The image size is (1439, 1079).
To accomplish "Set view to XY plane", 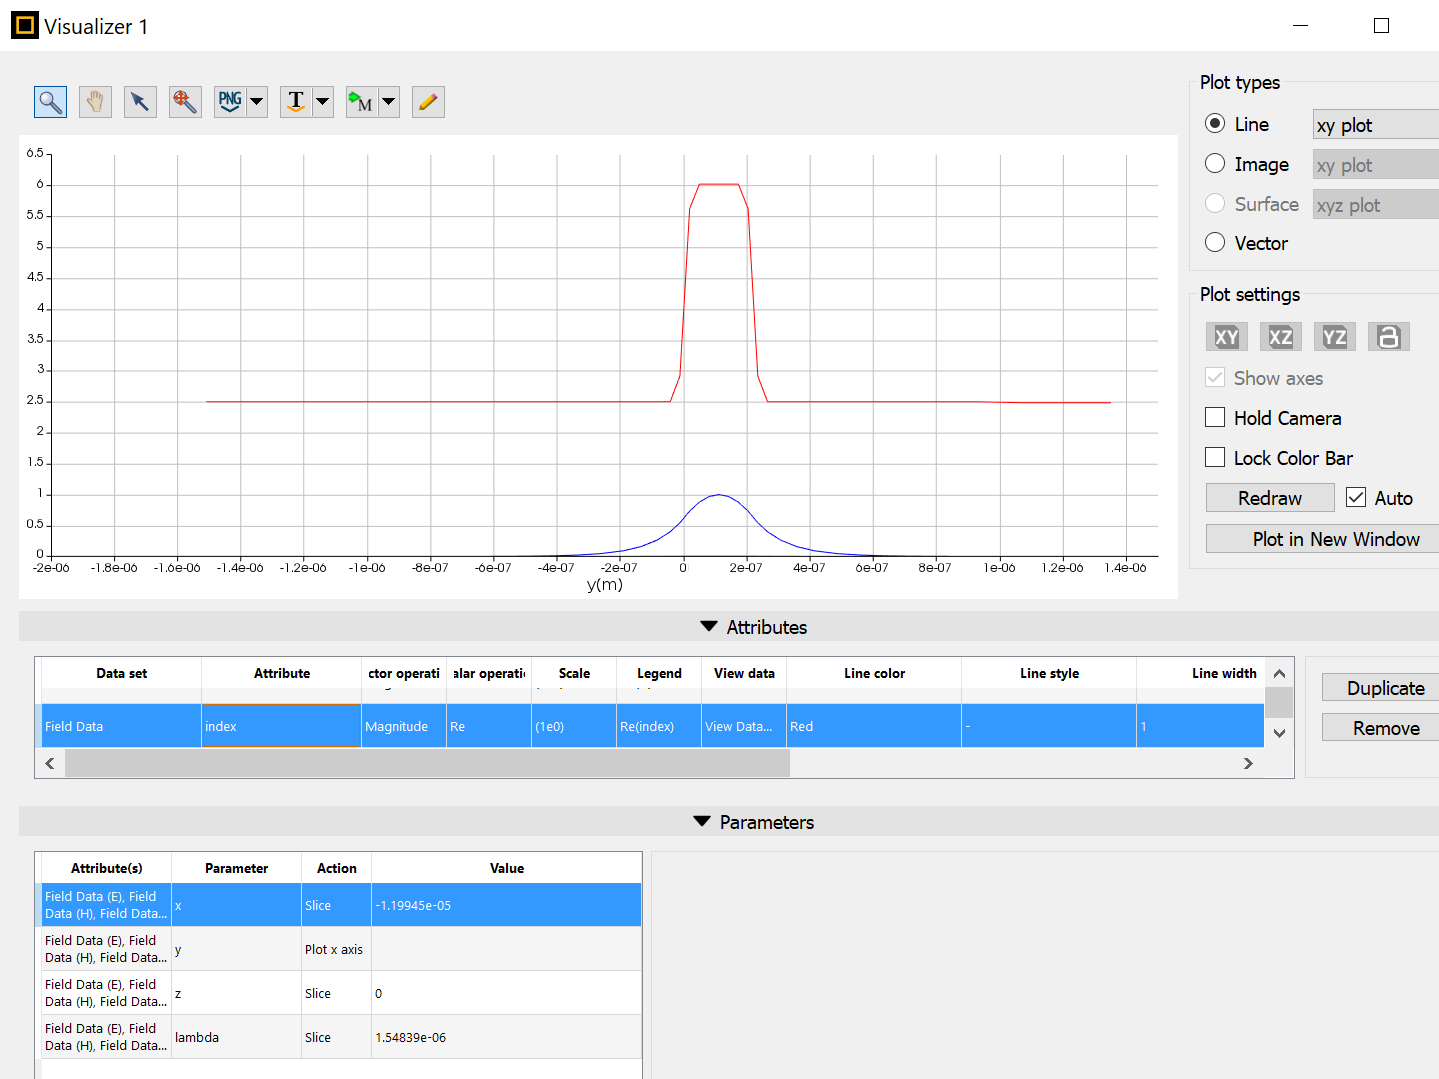I will coord(1227,337).
